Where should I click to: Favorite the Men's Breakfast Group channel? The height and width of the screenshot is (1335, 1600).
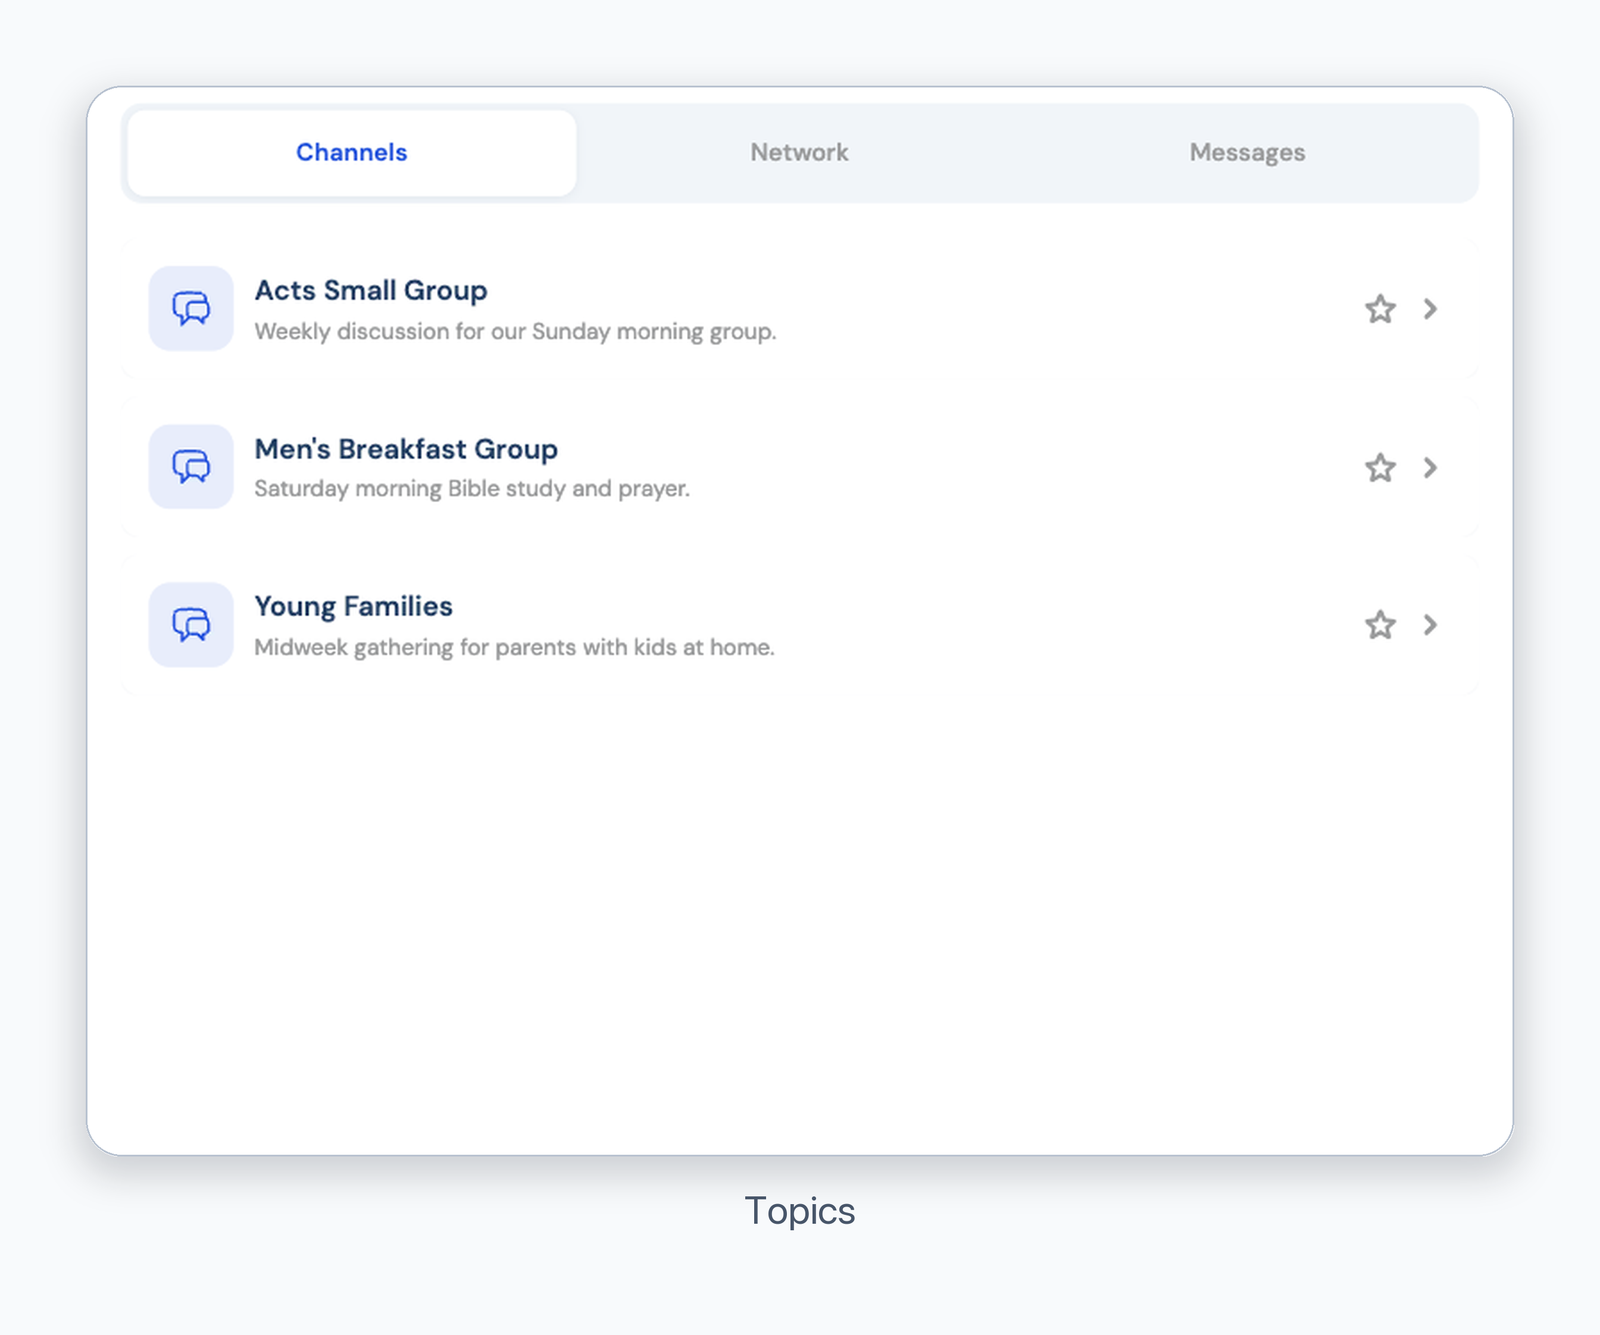pos(1380,467)
